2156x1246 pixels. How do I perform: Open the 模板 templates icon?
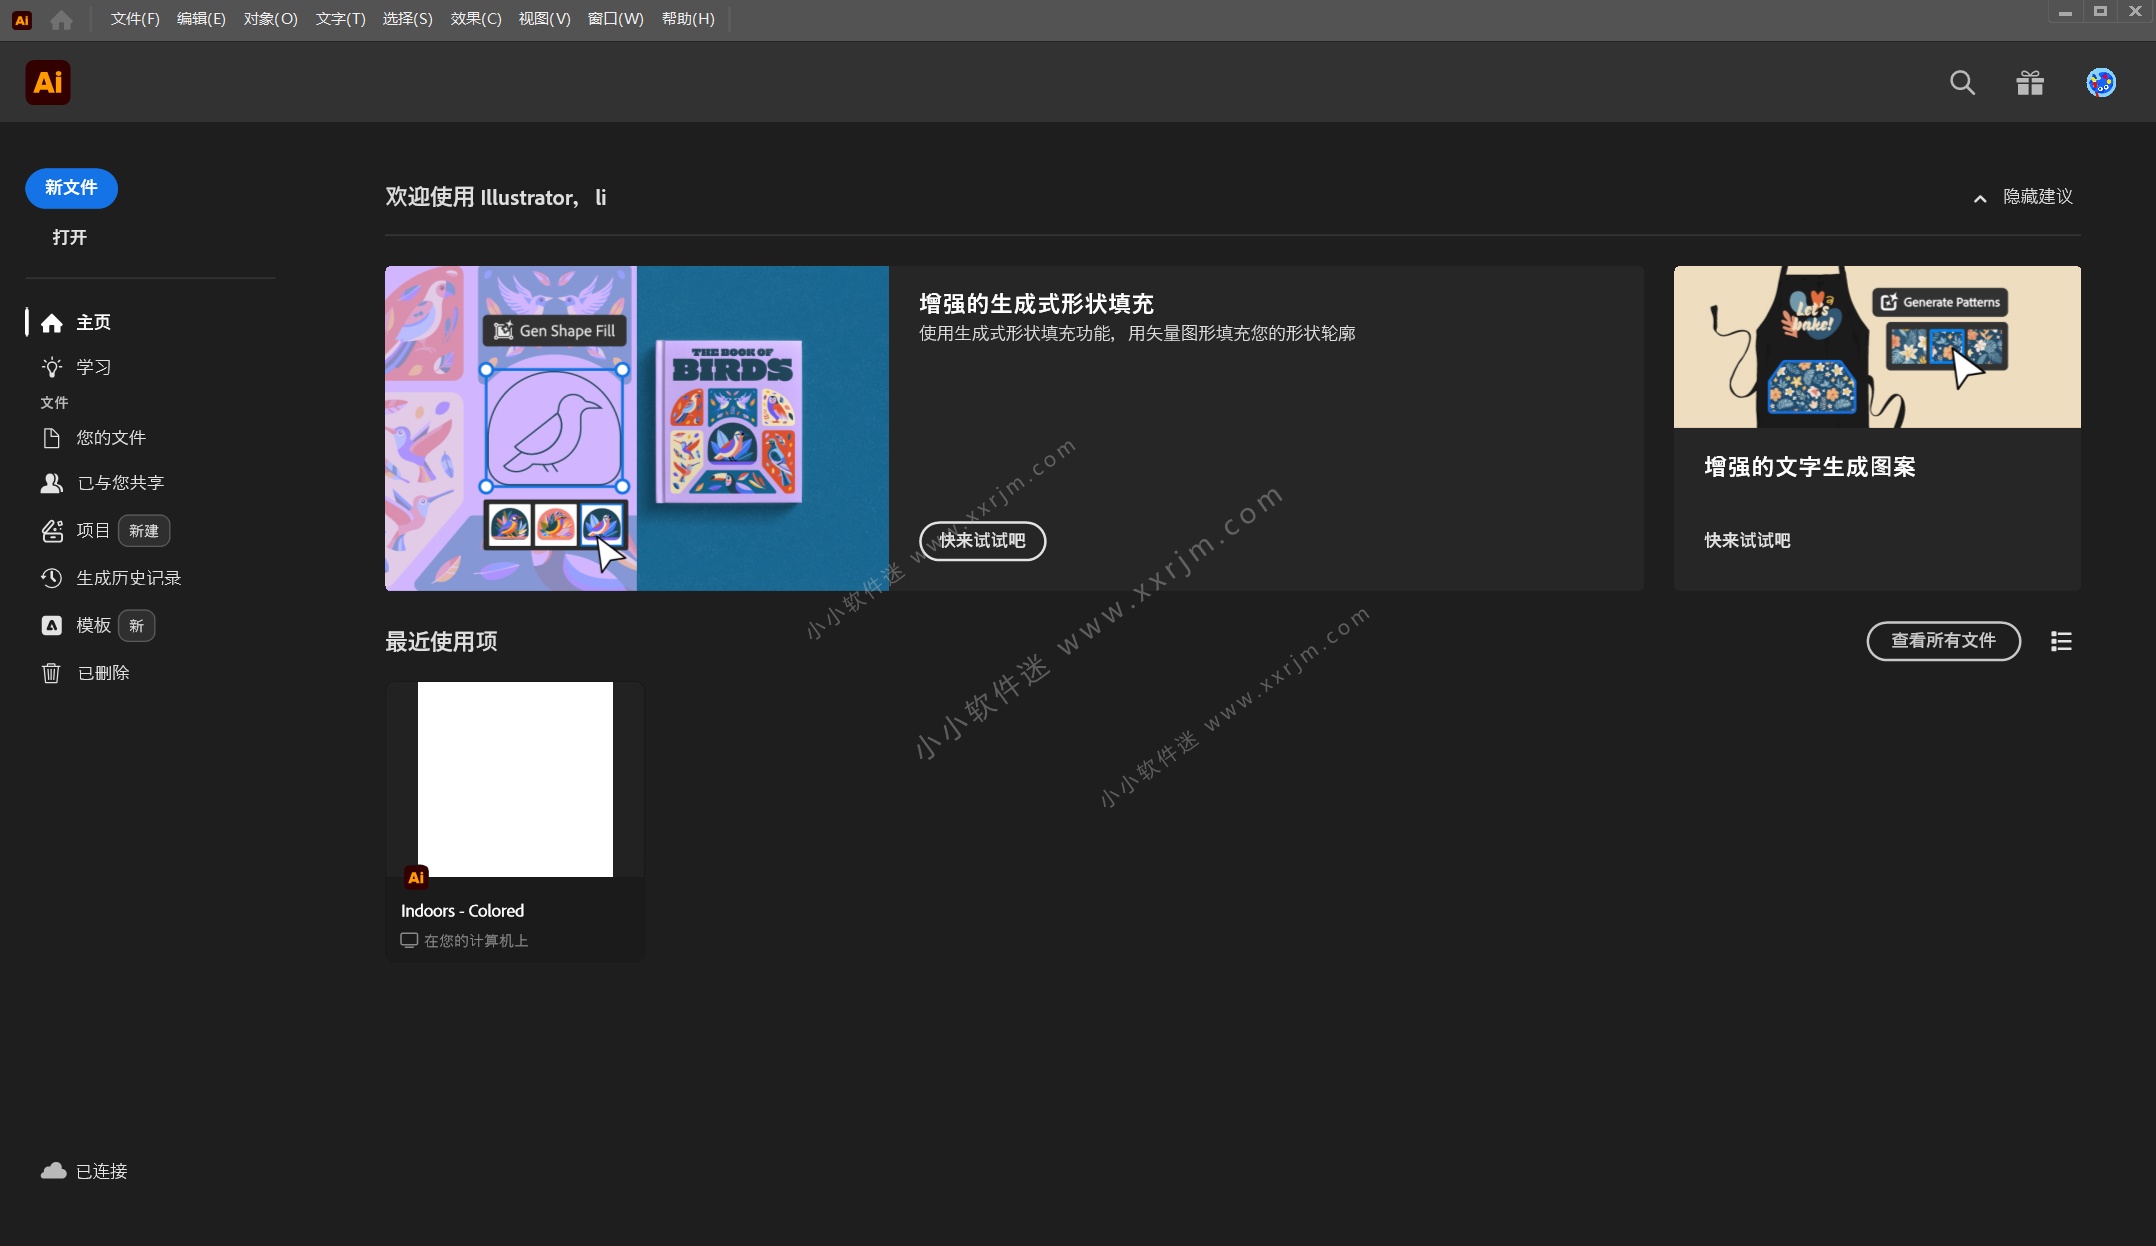(x=52, y=625)
